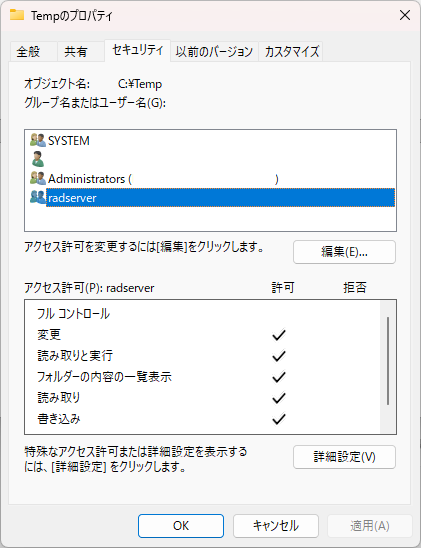Image resolution: width=421 pixels, height=548 pixels.
Task: Open 詳細設定(V) advanced settings
Action: tap(344, 457)
